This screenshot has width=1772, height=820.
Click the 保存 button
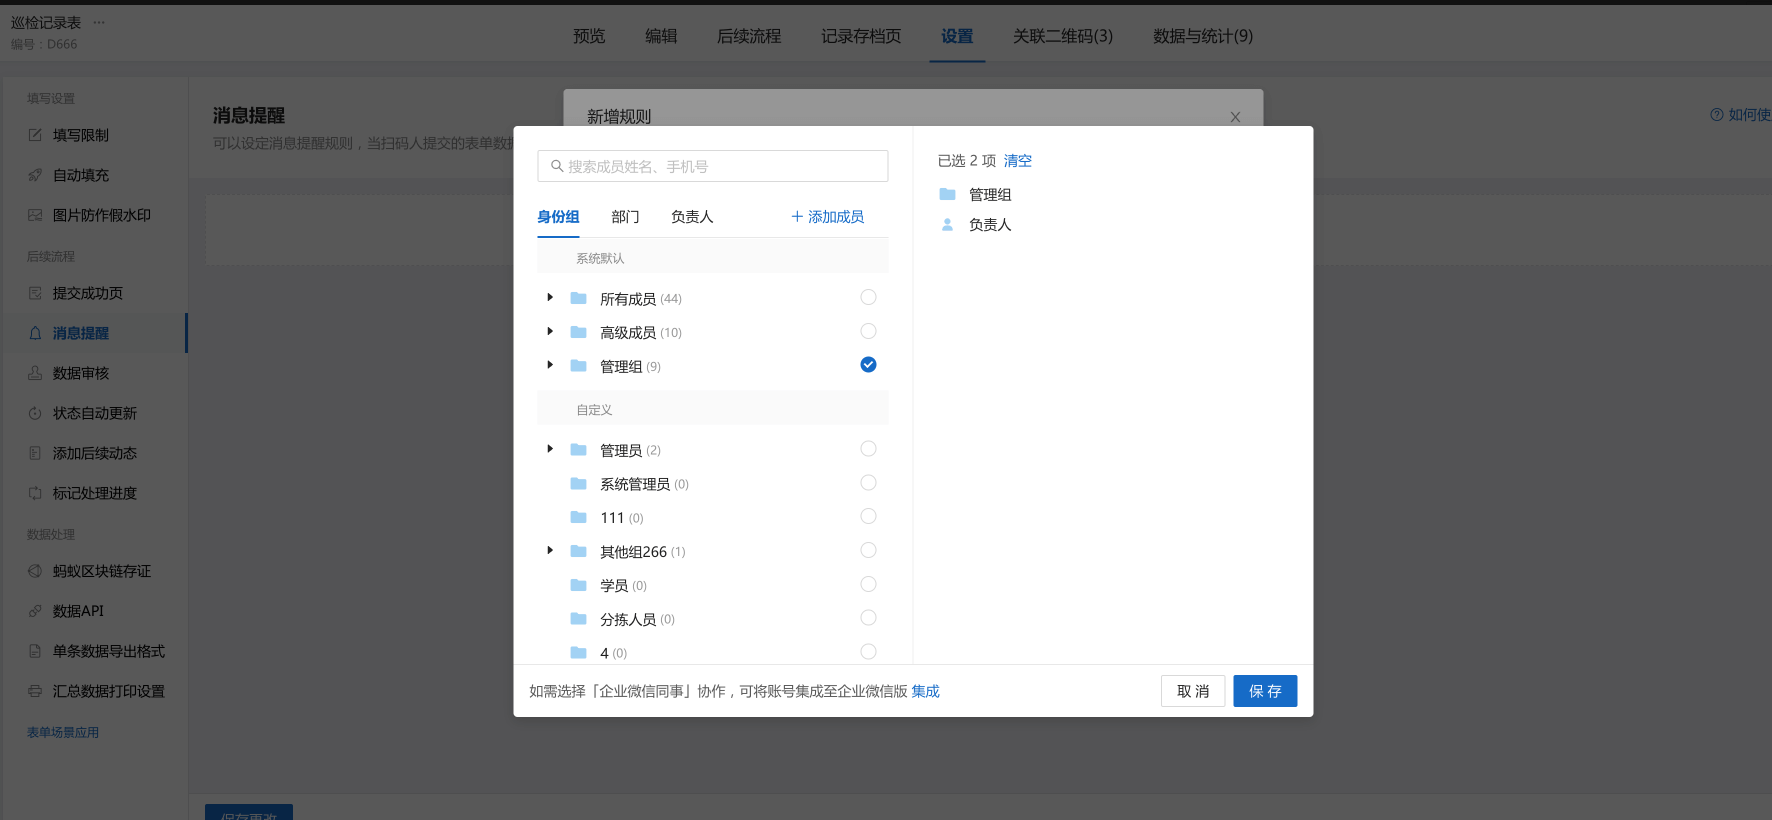tap(1265, 691)
